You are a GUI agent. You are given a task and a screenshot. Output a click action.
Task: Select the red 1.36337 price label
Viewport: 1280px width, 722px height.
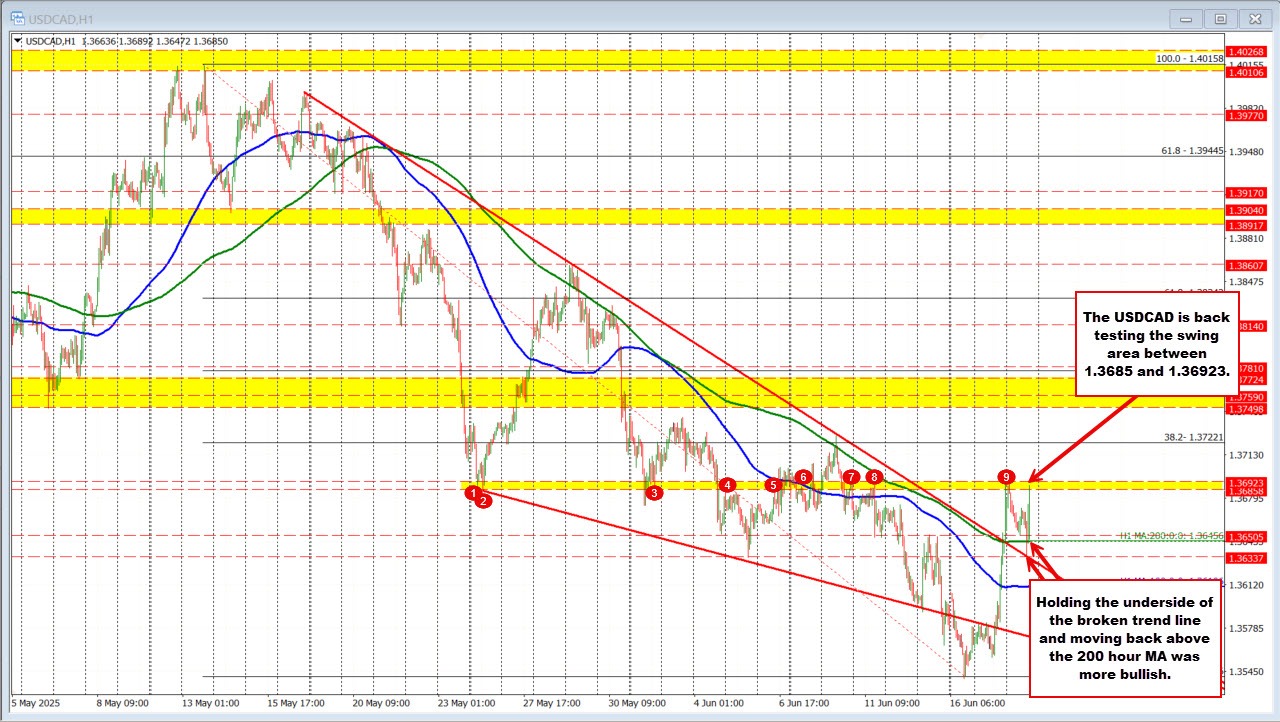click(1246, 558)
